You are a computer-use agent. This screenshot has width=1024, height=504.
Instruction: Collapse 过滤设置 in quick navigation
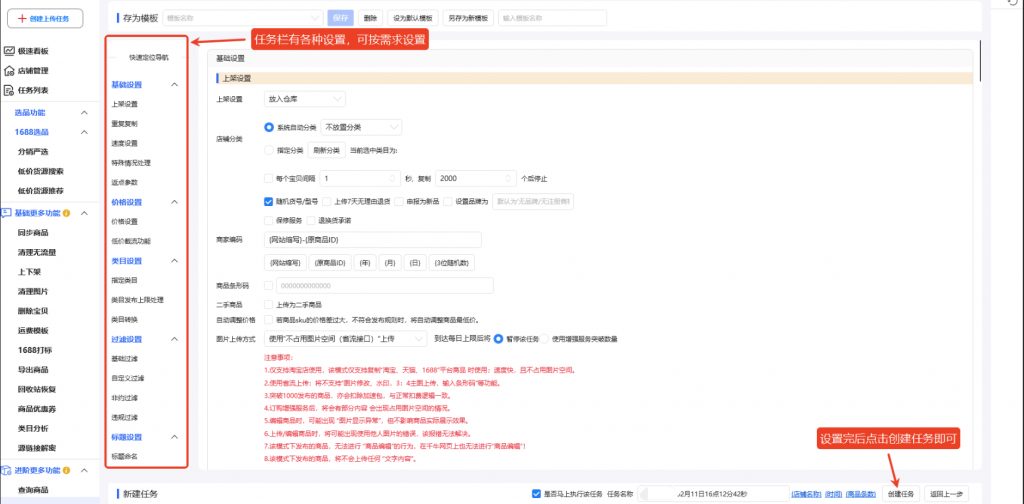174,339
